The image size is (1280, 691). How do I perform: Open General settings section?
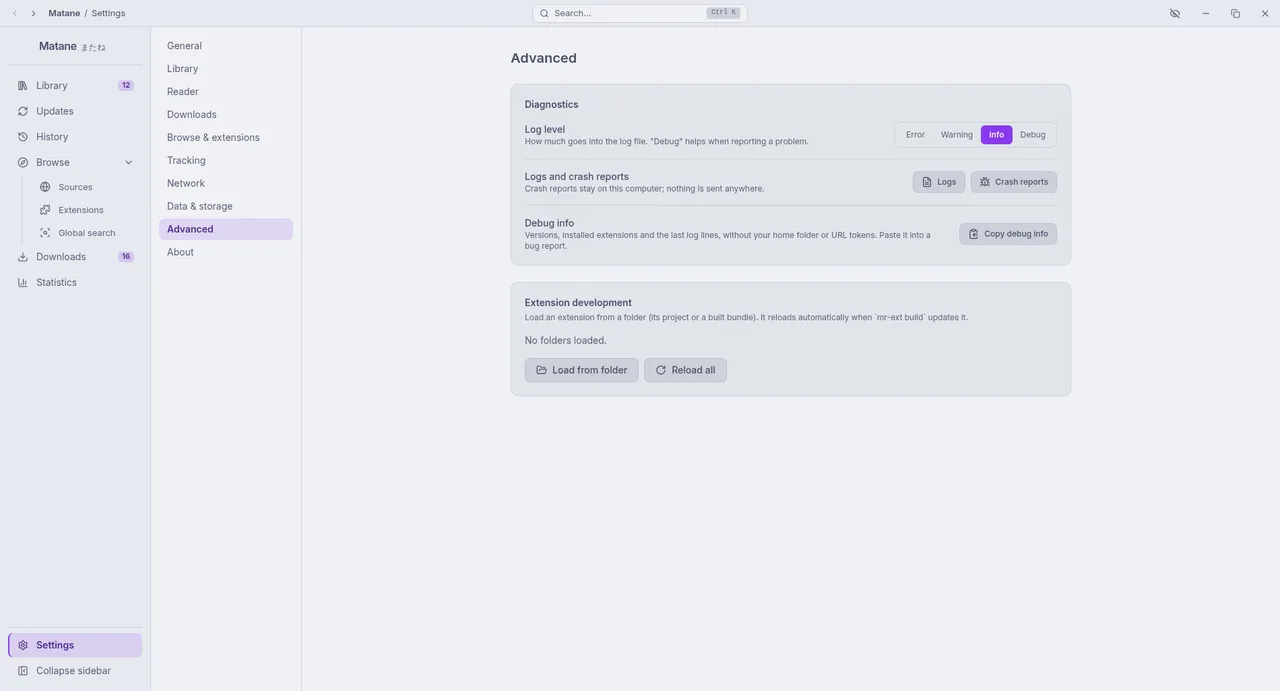click(x=226, y=46)
